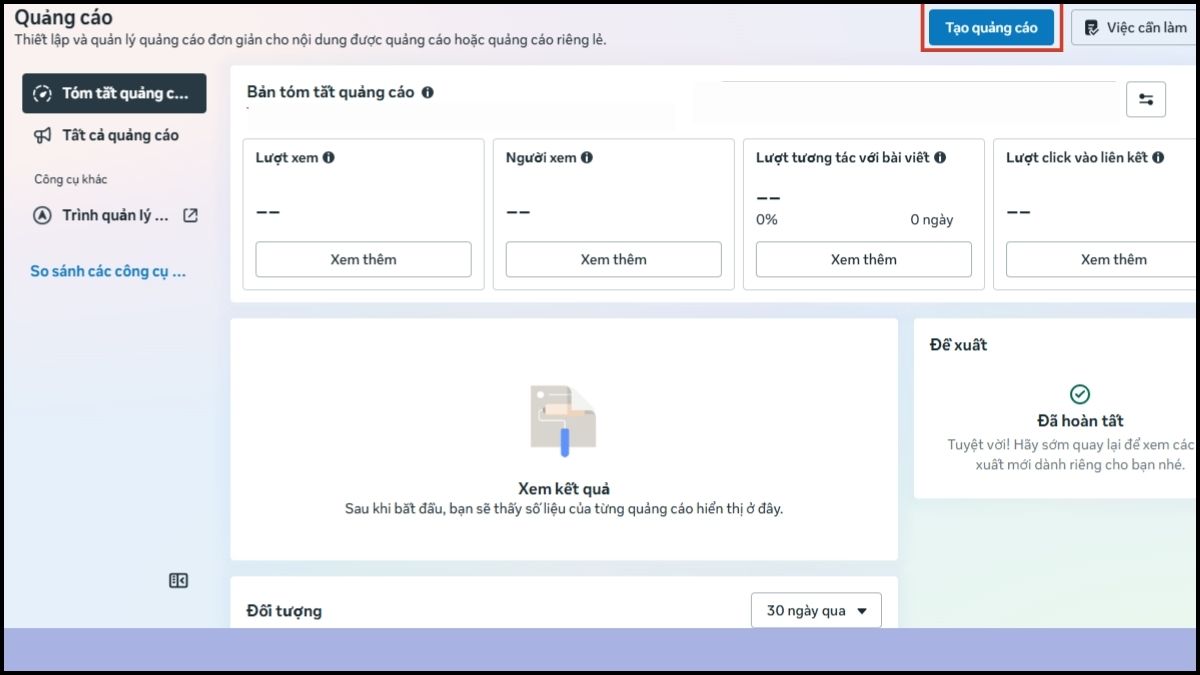Click the Đã hoàn tất text

[1080, 421]
